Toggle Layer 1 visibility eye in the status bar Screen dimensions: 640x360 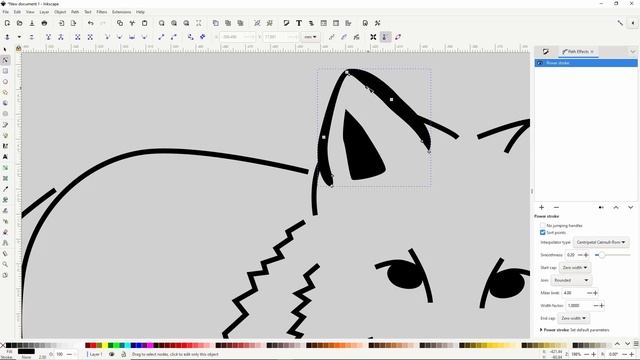tap(111, 354)
